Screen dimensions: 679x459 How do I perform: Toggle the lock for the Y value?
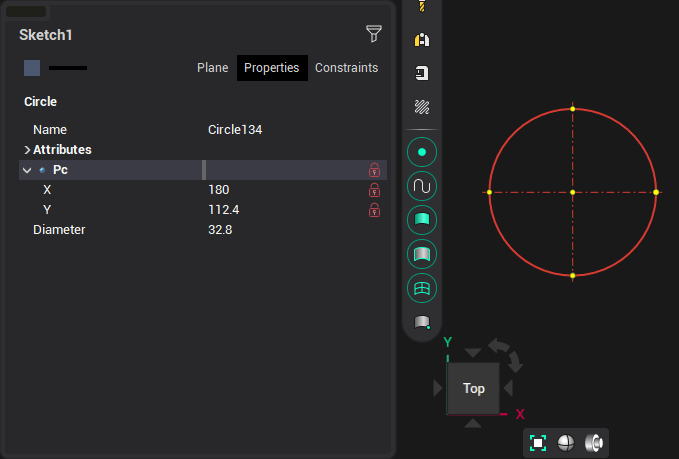pos(375,210)
